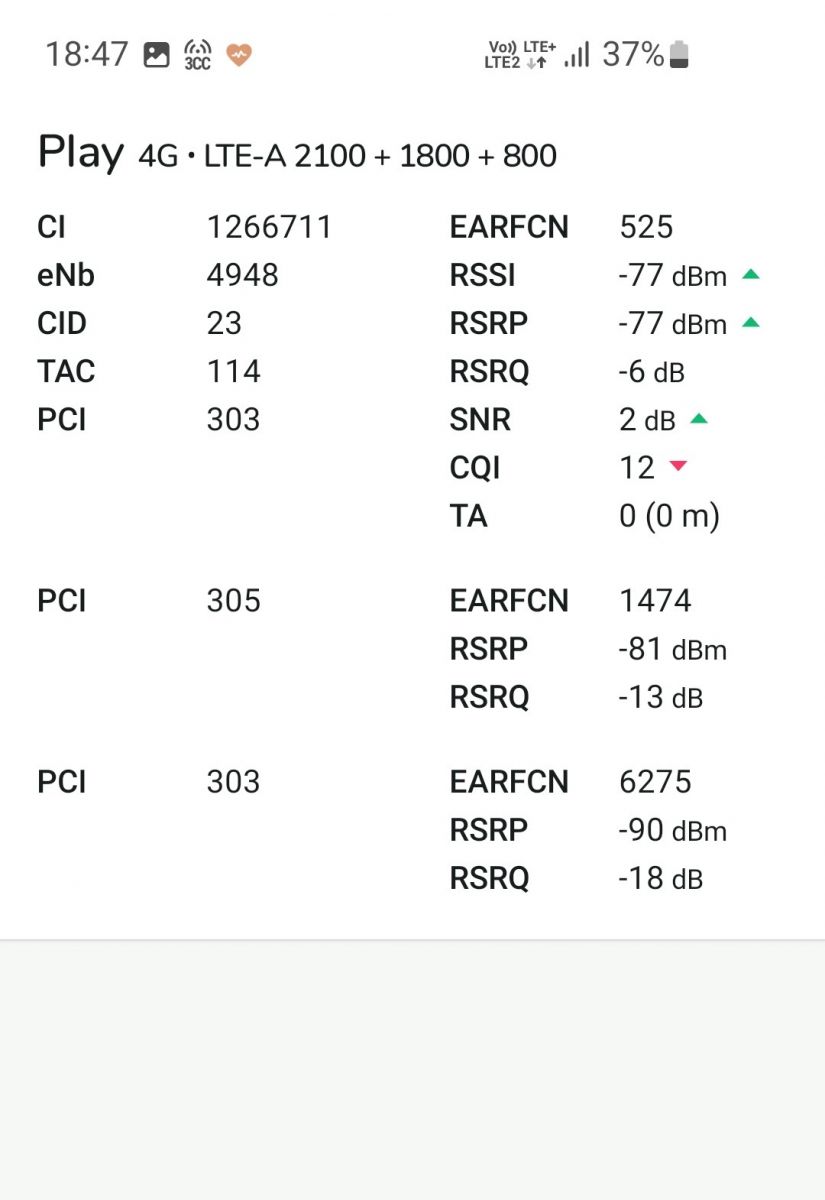Tap the gallery image notification icon

click(157, 54)
